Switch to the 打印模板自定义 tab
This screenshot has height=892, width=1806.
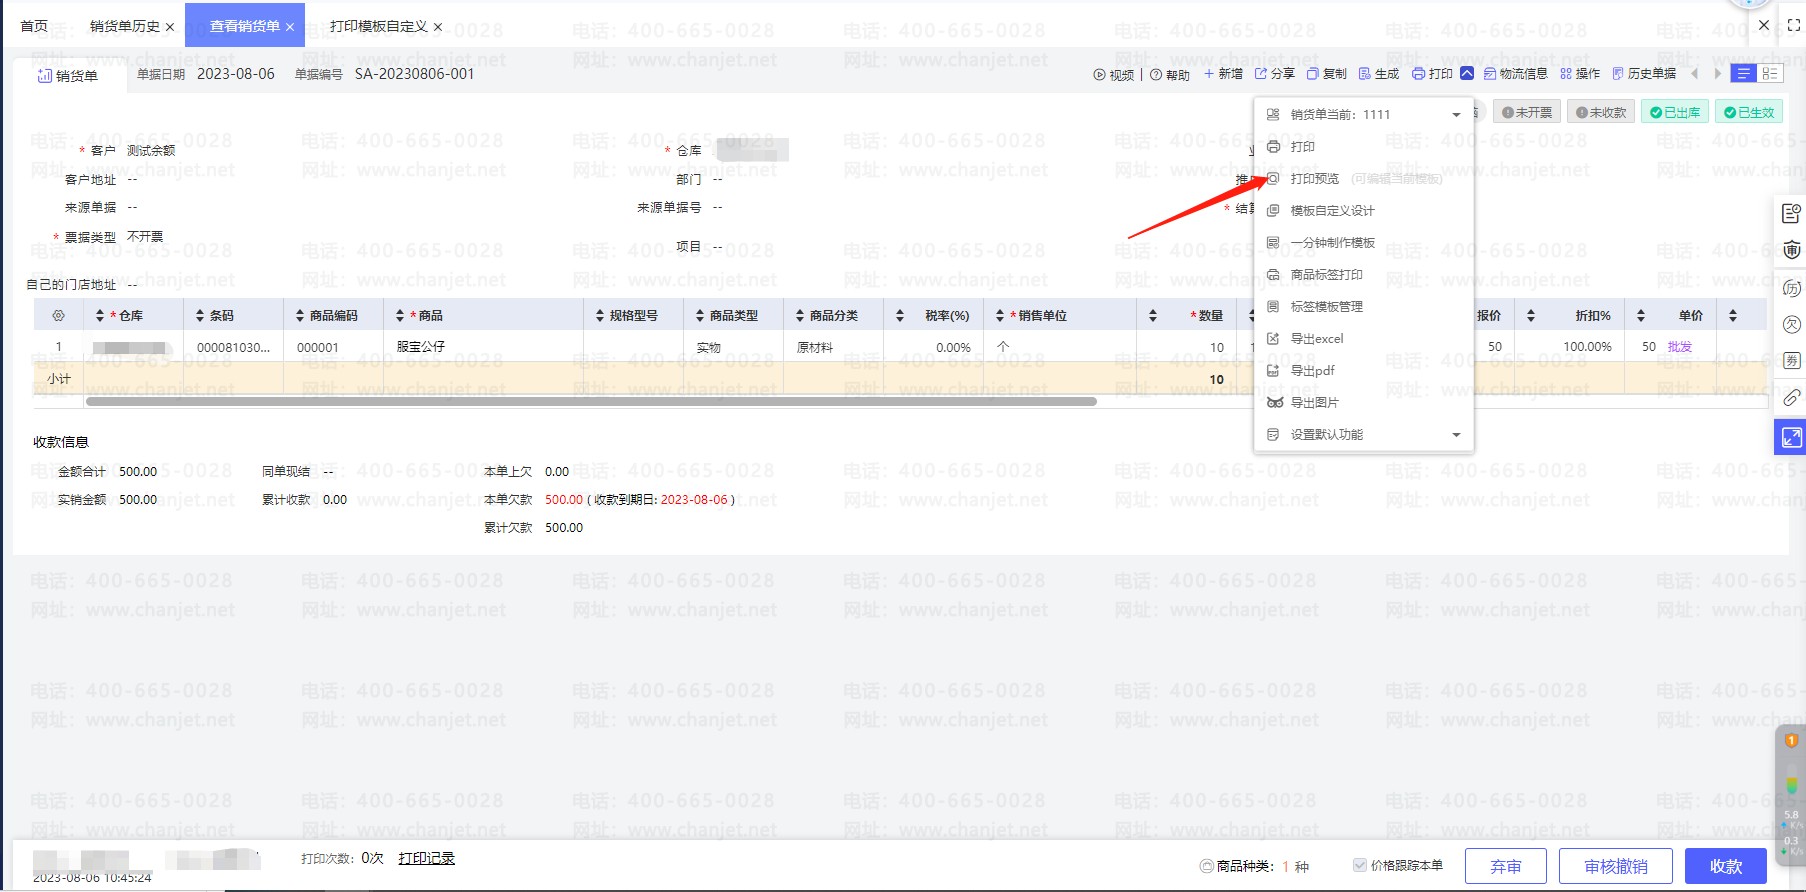pyautogui.click(x=379, y=26)
